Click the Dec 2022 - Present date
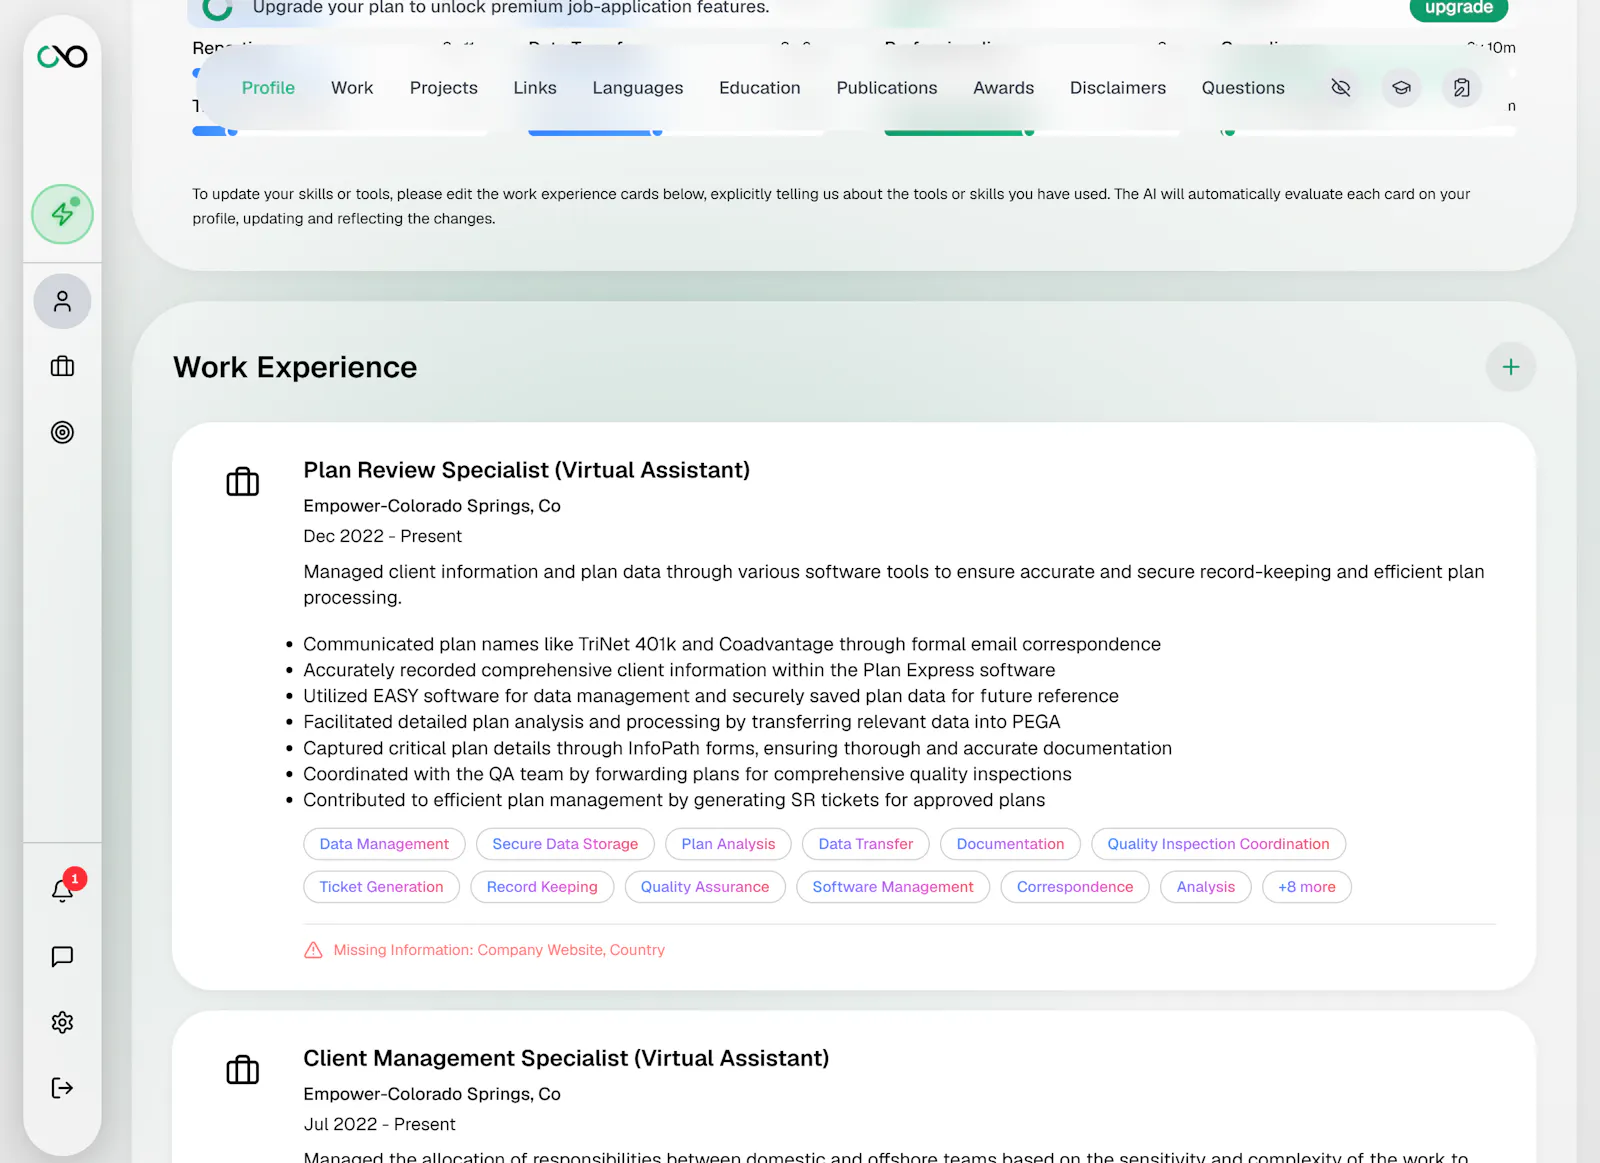 pos(382,536)
